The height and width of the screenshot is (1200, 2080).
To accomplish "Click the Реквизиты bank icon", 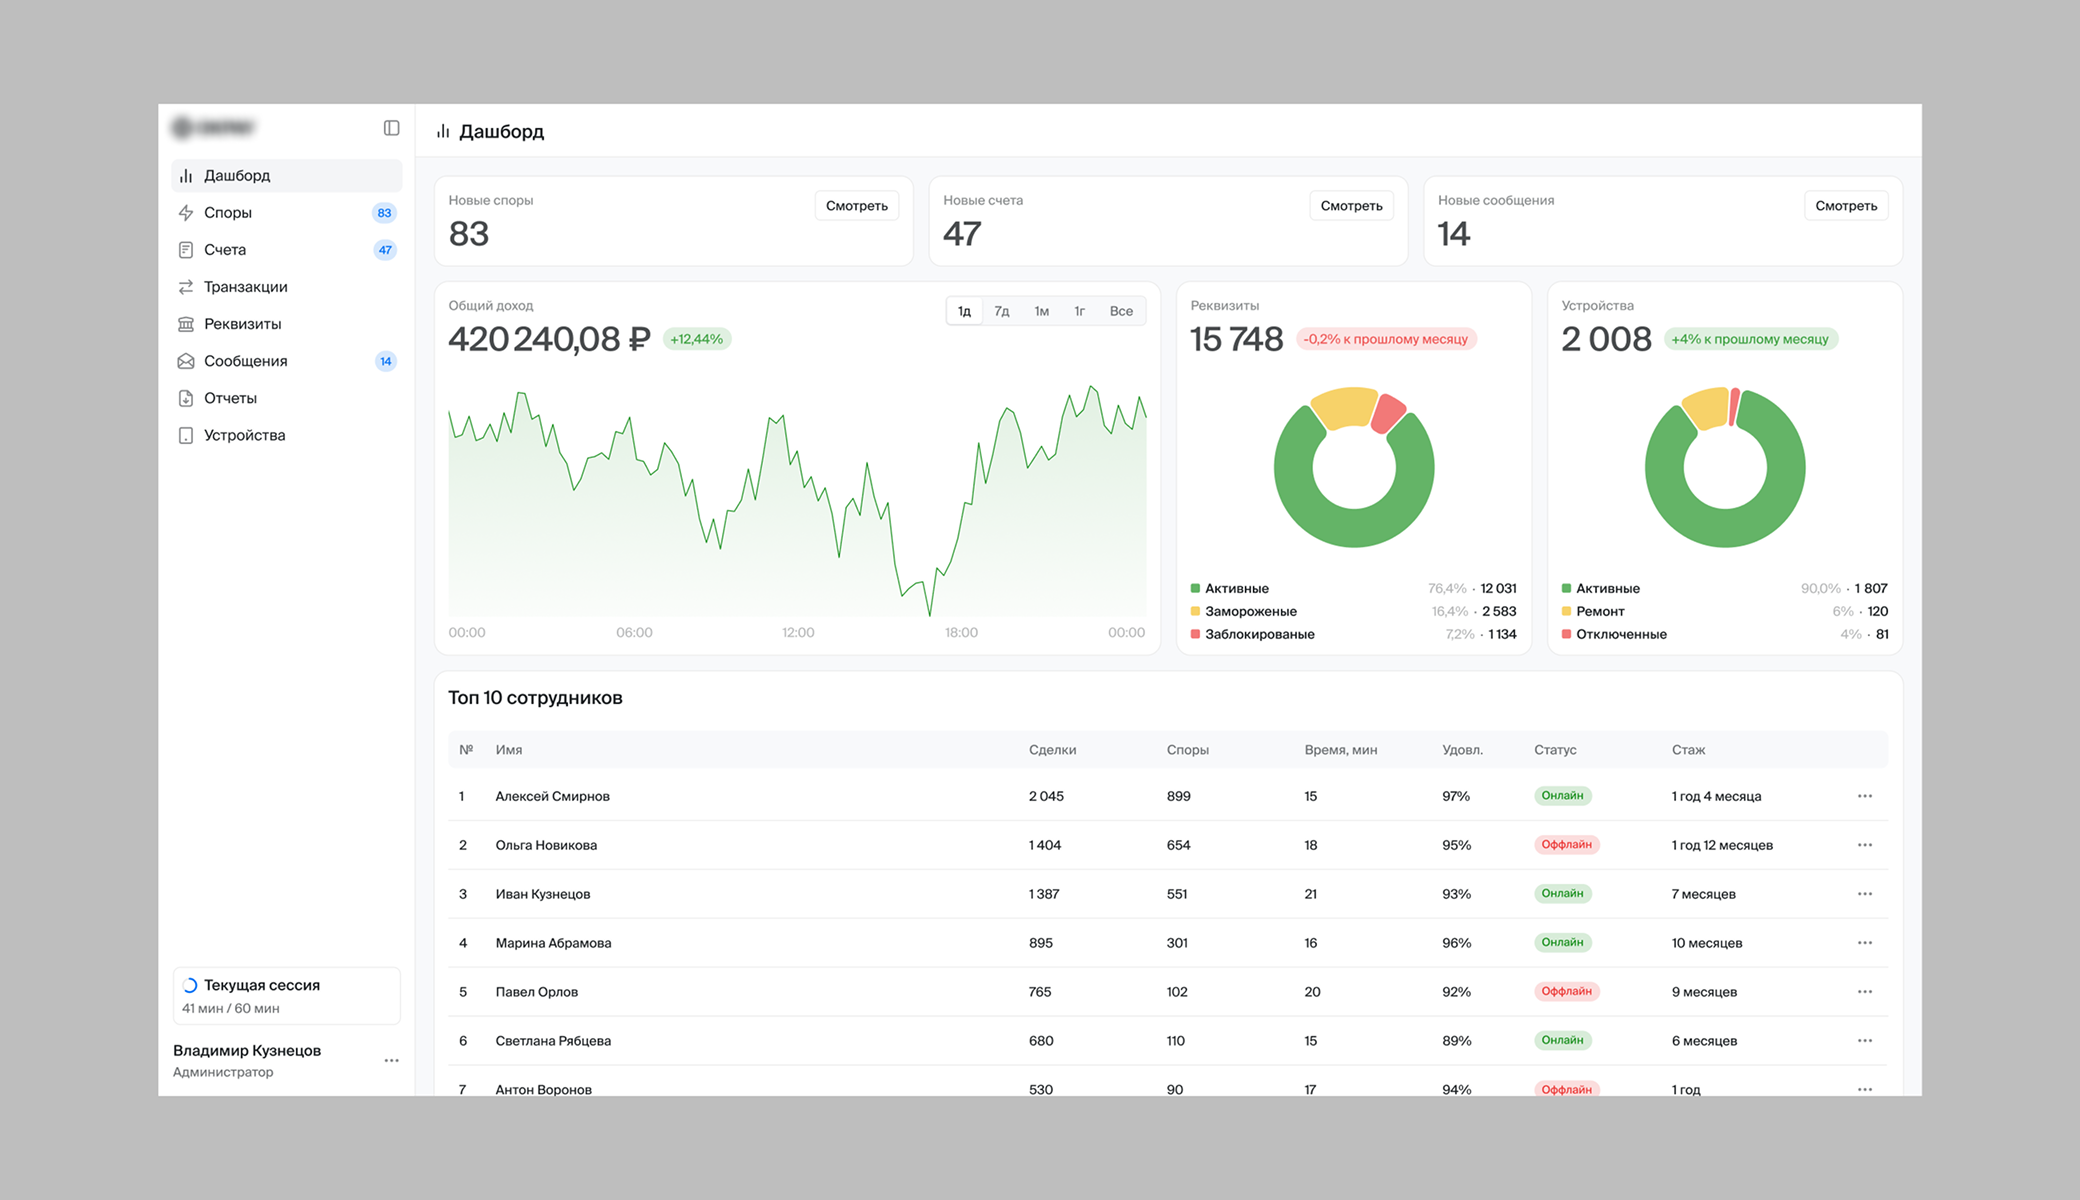I will [x=186, y=324].
